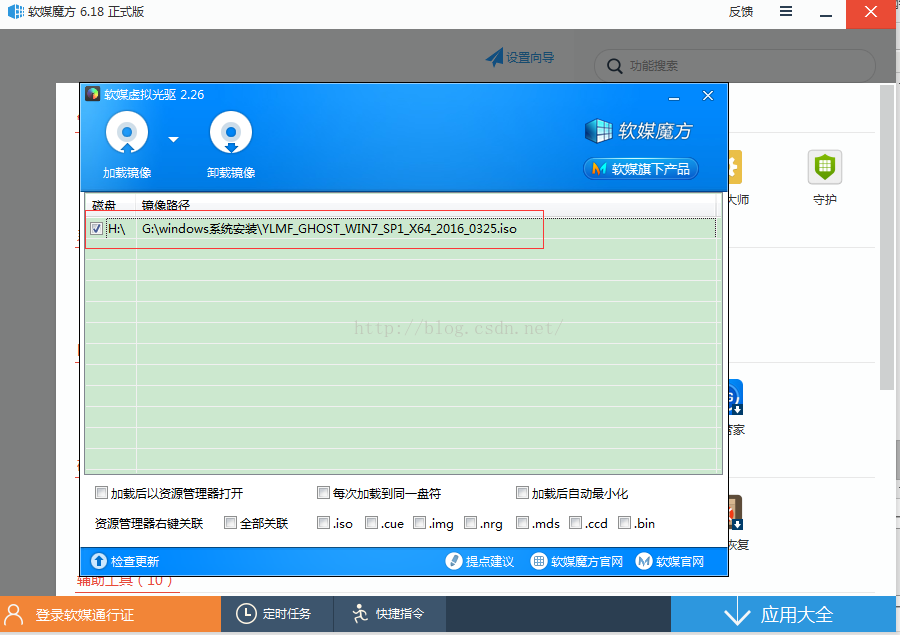Check the .iso association checkbox

324,522
